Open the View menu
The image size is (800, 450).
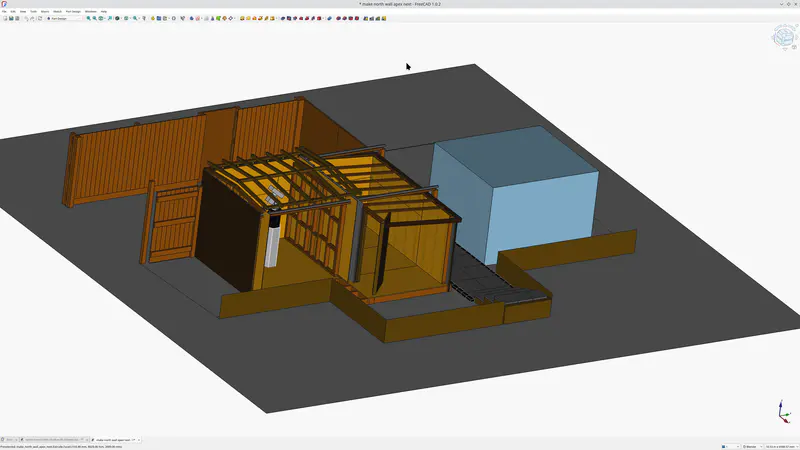click(x=23, y=11)
